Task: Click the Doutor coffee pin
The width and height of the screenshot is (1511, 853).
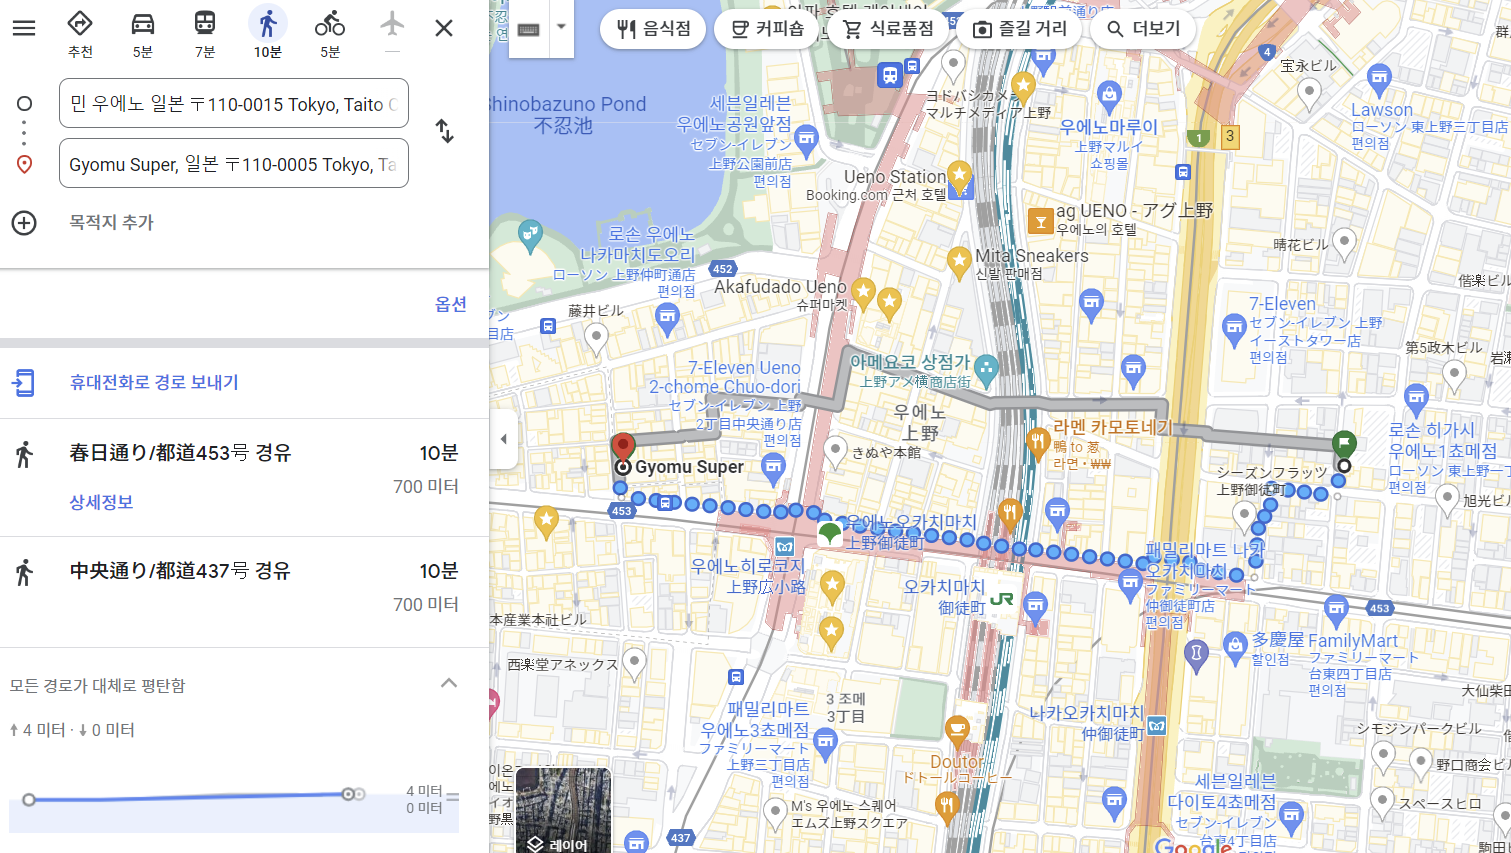Action: [957, 729]
